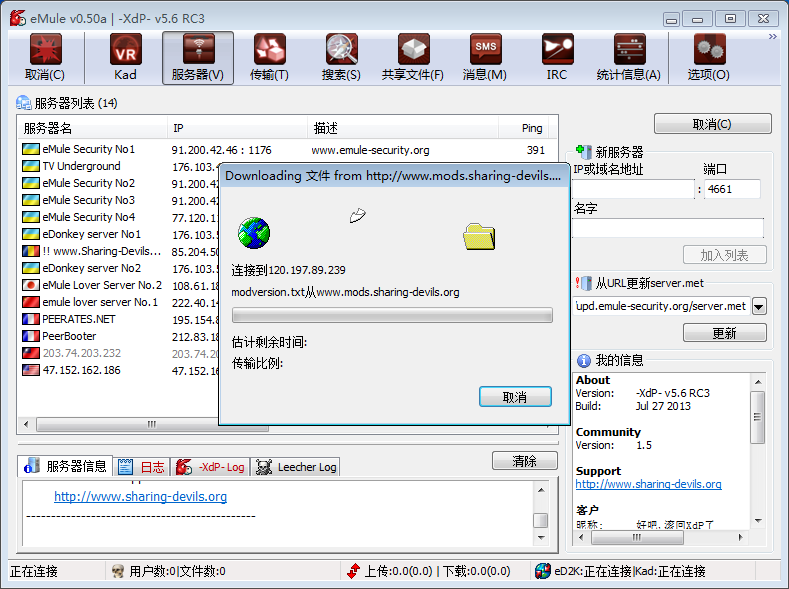Image resolution: width=789 pixels, height=589 pixels.
Task: Expand the toolbar overflow chevron
Action: 772,37
